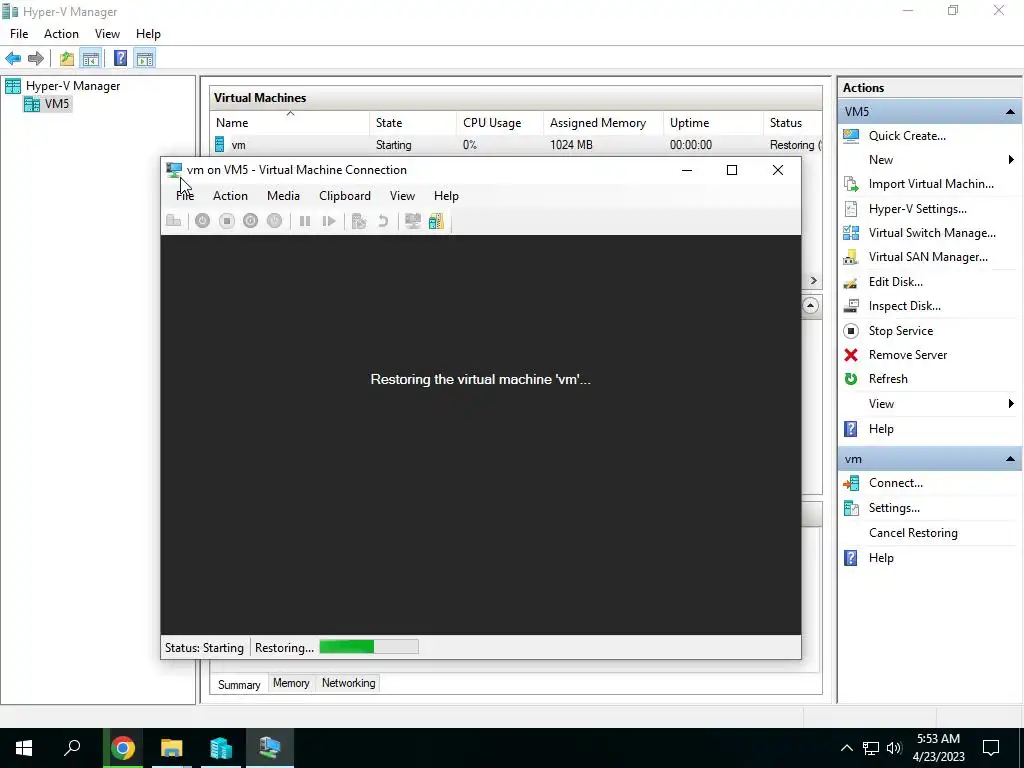Click the Forward arrow in the Hyper-V Manager toolbar

point(36,59)
